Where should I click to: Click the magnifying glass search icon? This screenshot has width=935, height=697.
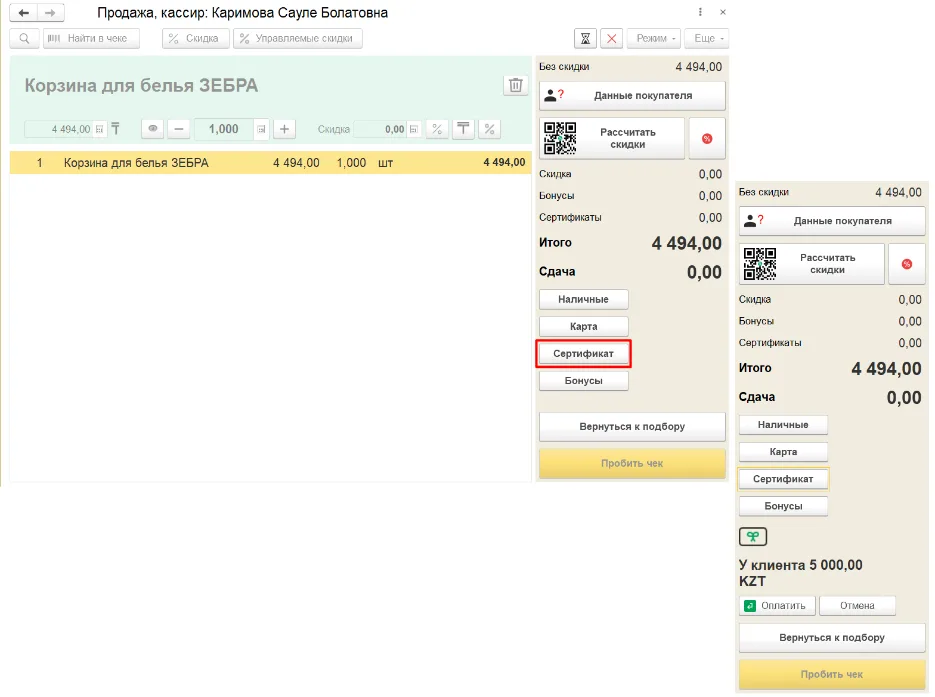(24, 38)
